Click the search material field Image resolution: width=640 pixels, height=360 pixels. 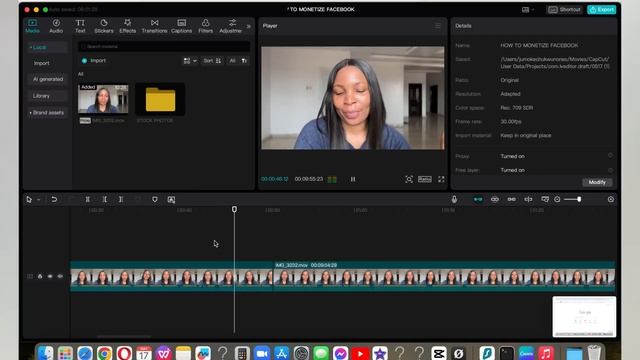coord(164,47)
